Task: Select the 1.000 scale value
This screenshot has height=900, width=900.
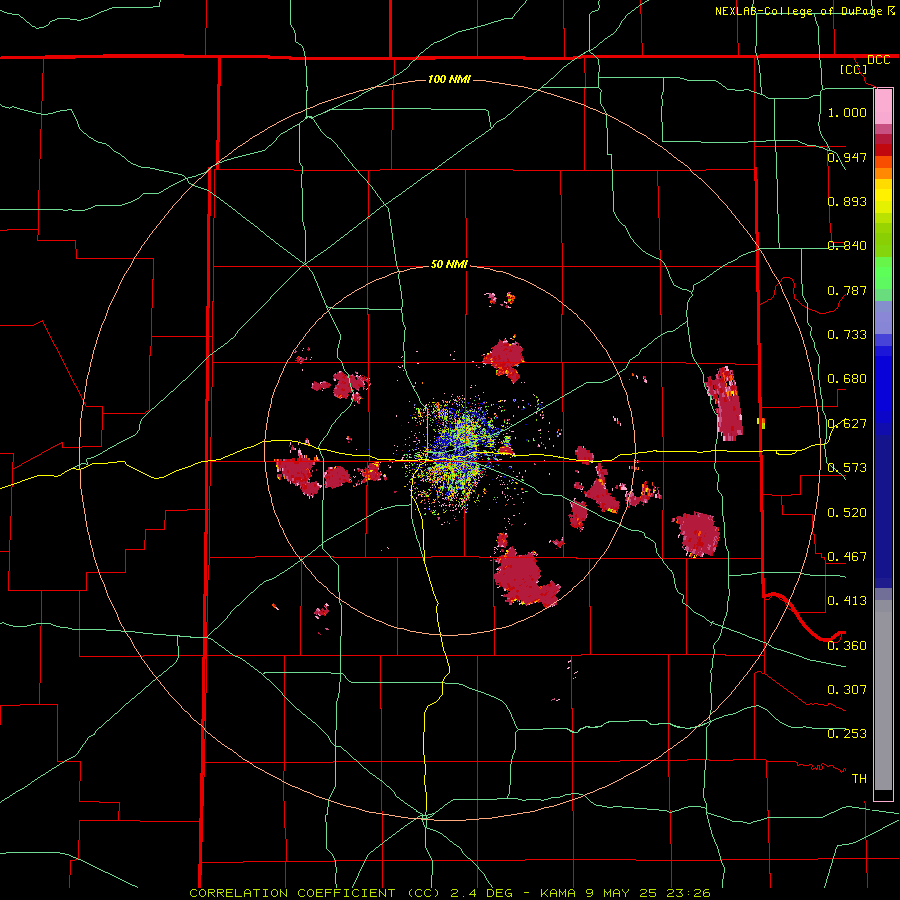Action: pyautogui.click(x=847, y=112)
